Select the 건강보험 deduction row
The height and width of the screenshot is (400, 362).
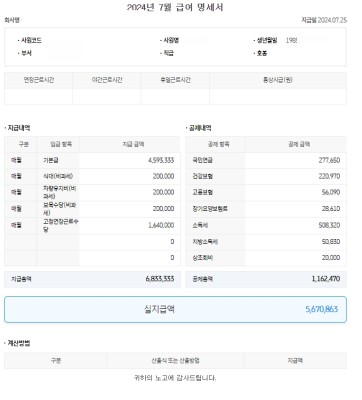[x=266, y=176]
